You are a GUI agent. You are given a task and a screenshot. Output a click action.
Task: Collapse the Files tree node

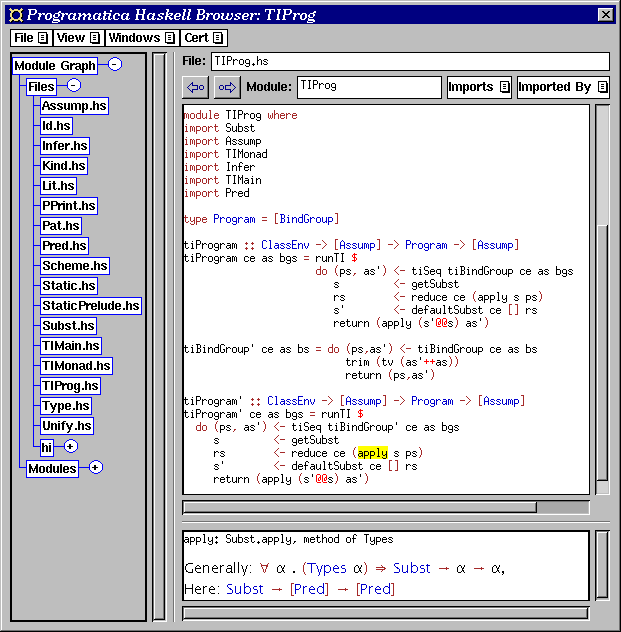(x=73, y=86)
